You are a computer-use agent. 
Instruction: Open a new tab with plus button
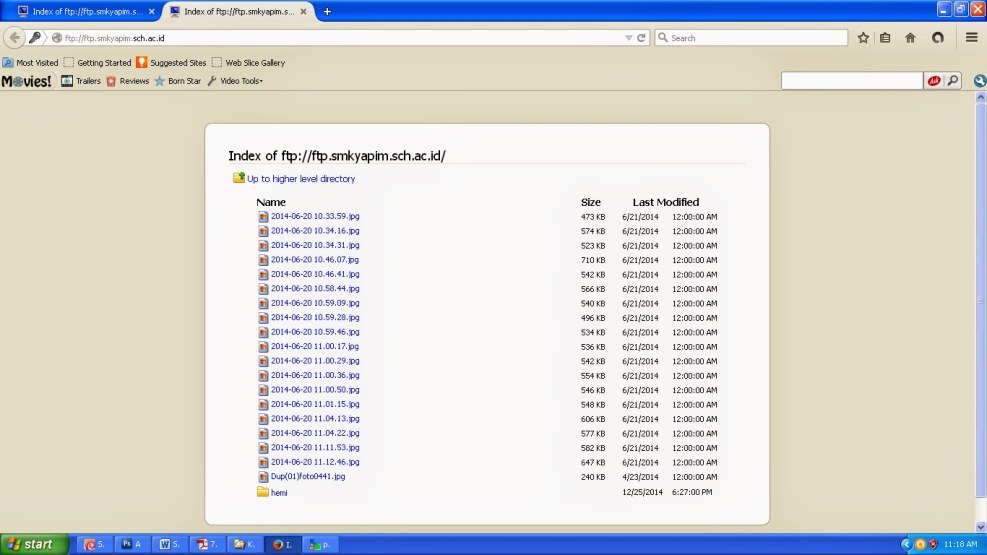(327, 11)
